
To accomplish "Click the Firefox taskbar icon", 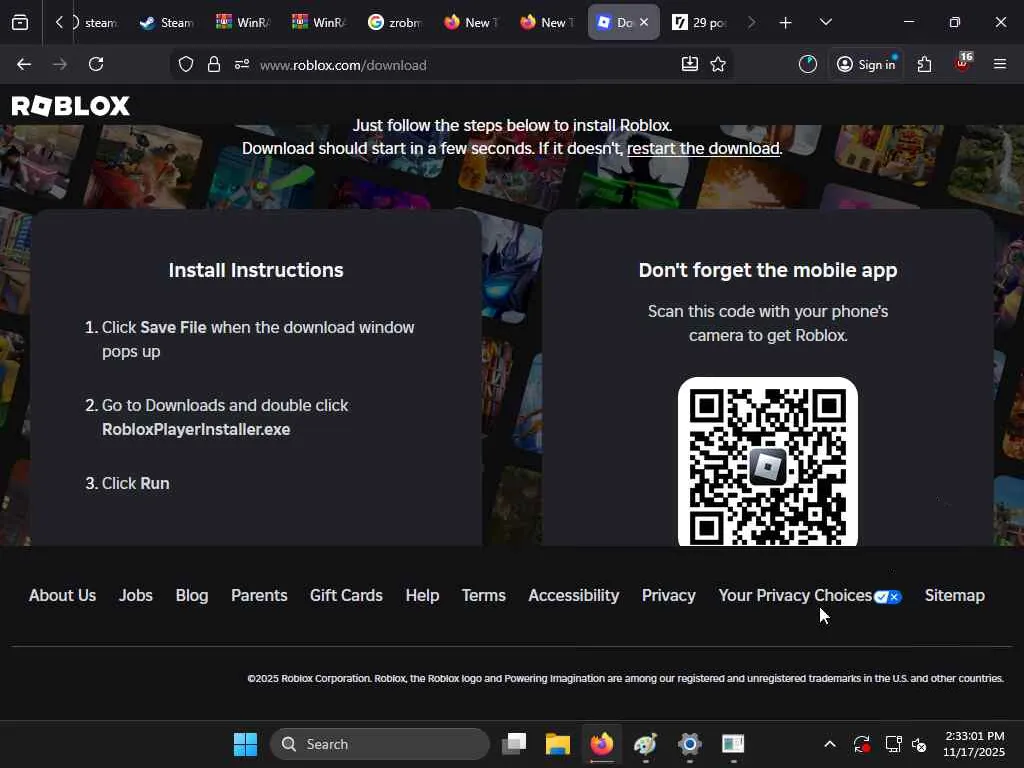I will click(x=601, y=744).
